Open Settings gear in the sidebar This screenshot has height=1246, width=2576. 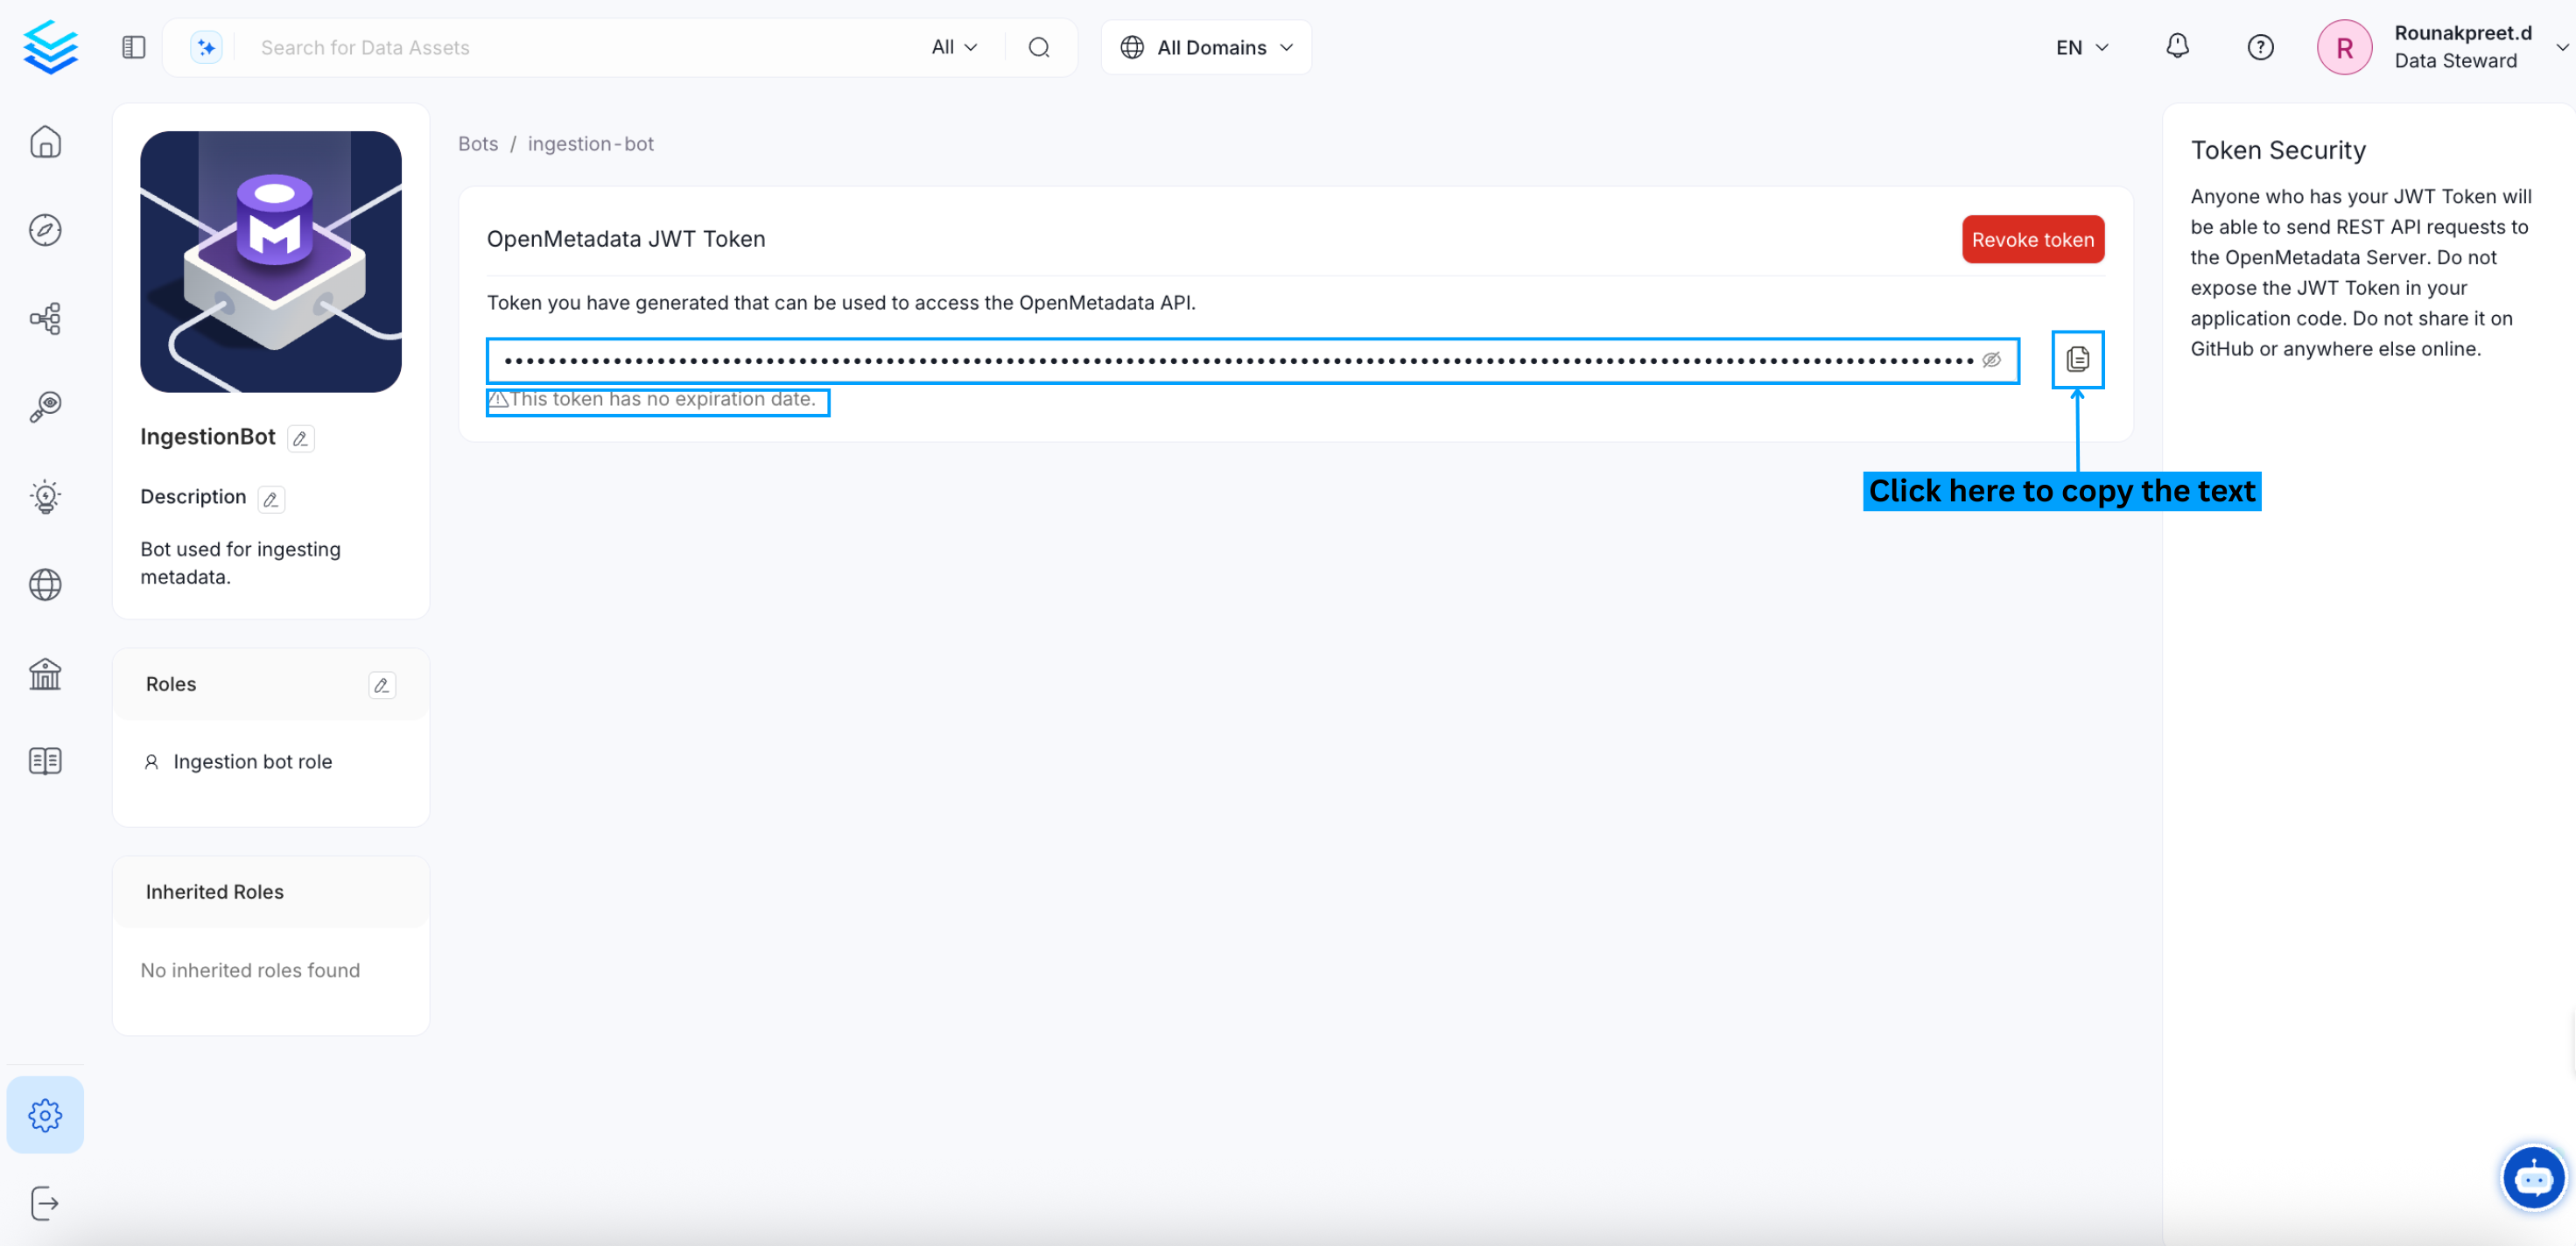point(45,1114)
